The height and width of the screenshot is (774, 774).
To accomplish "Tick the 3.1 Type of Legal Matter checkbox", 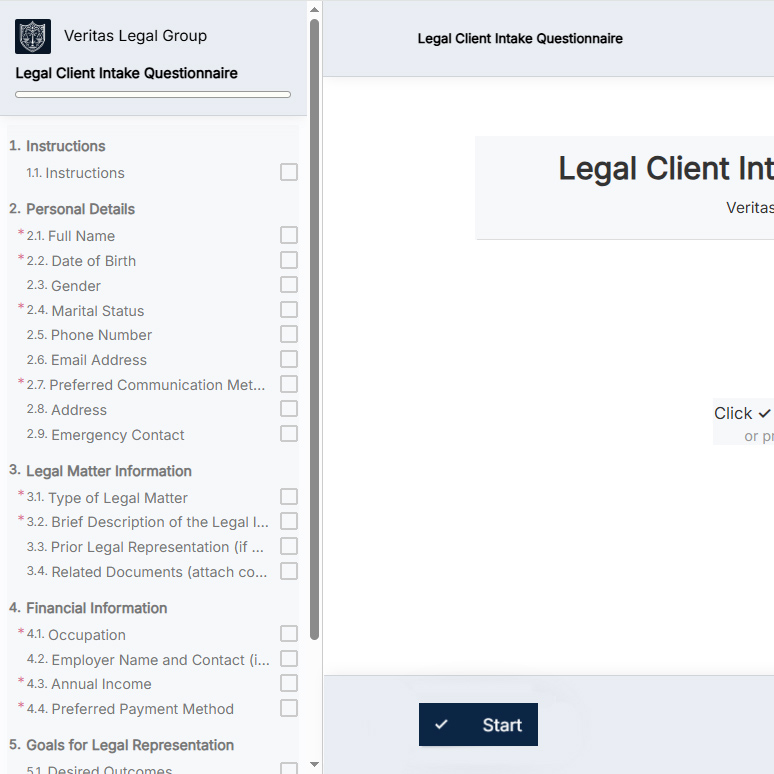I will pyautogui.click(x=289, y=496).
